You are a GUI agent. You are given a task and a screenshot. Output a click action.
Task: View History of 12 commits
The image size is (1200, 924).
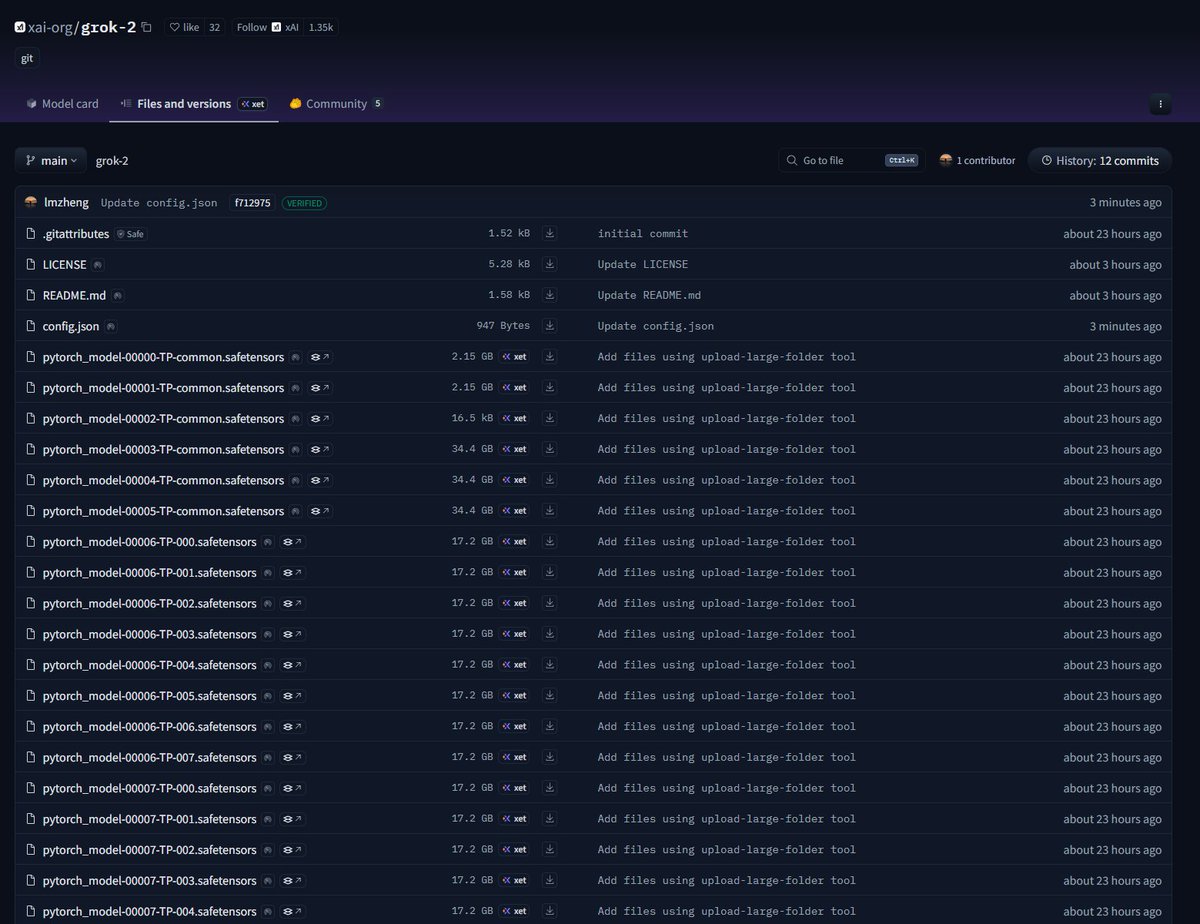pos(1099,160)
